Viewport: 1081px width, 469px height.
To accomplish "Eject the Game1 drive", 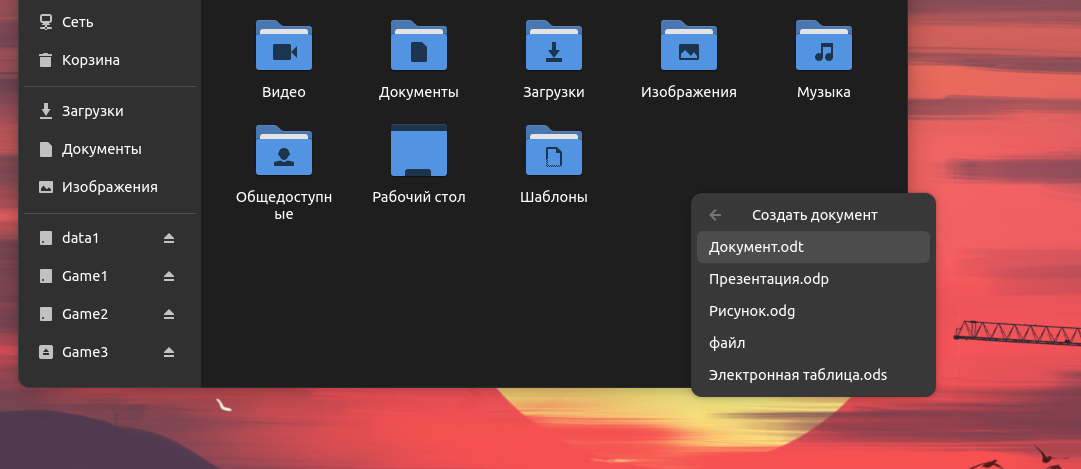I will (169, 276).
